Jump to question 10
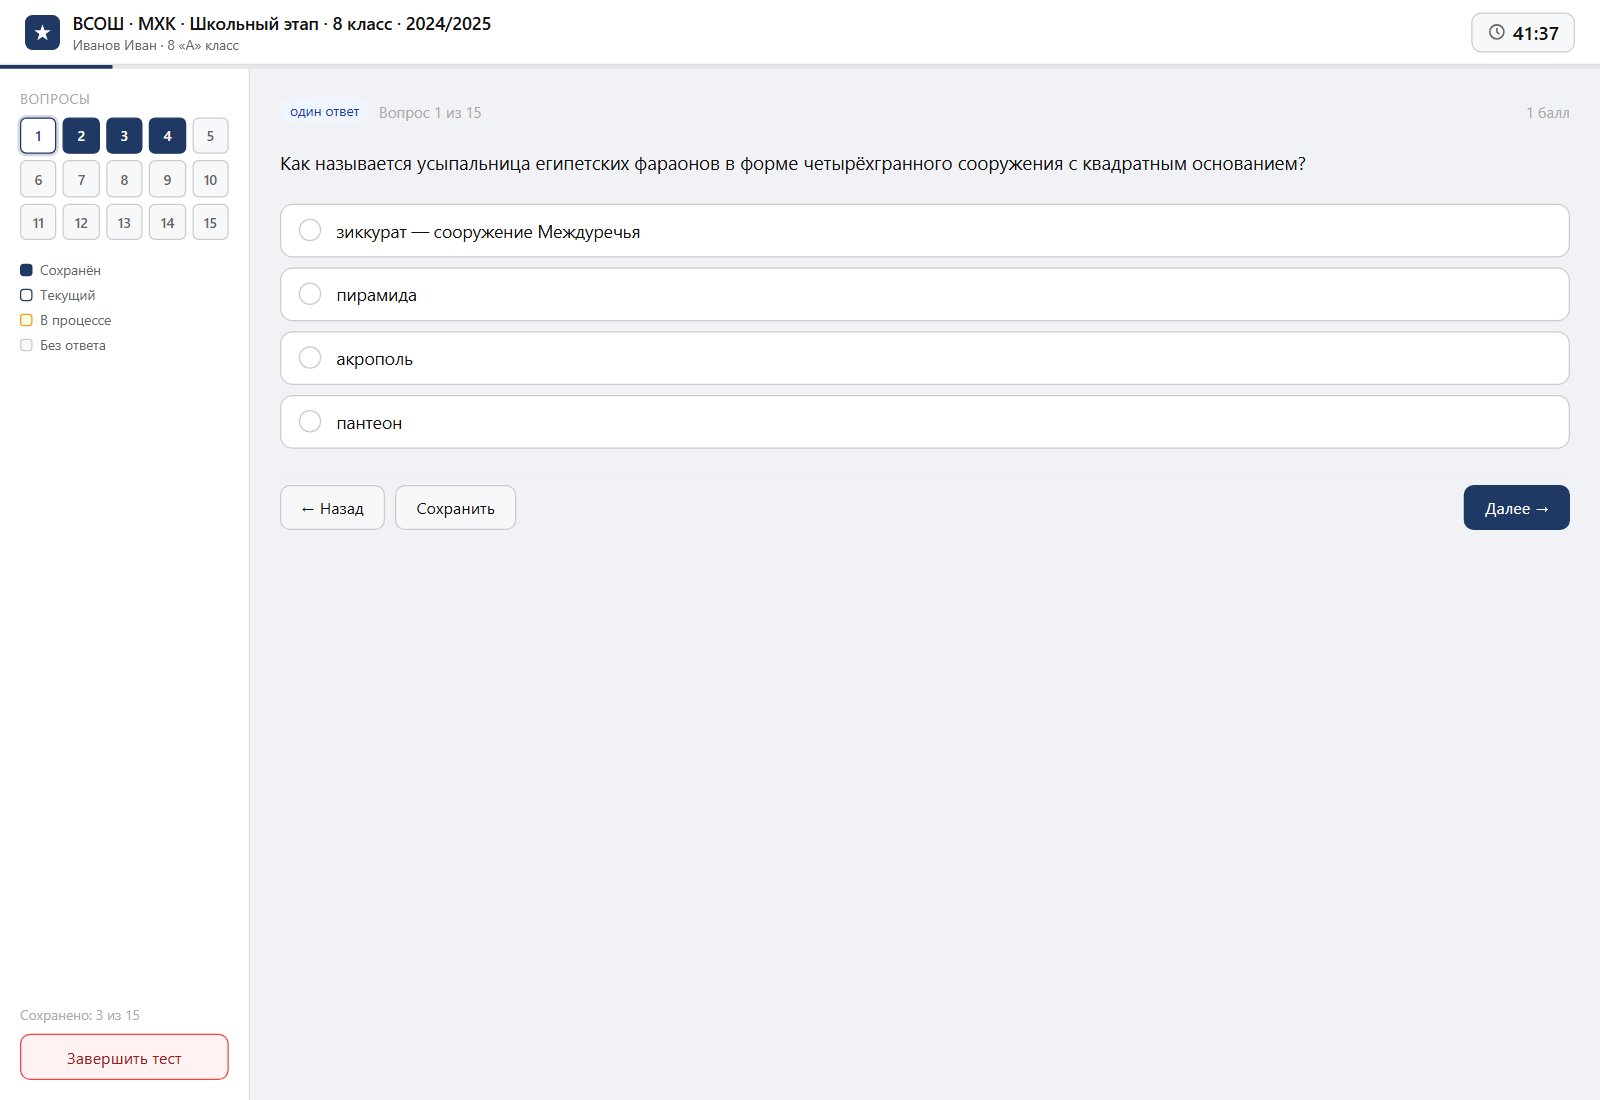This screenshot has width=1600, height=1100. click(210, 180)
